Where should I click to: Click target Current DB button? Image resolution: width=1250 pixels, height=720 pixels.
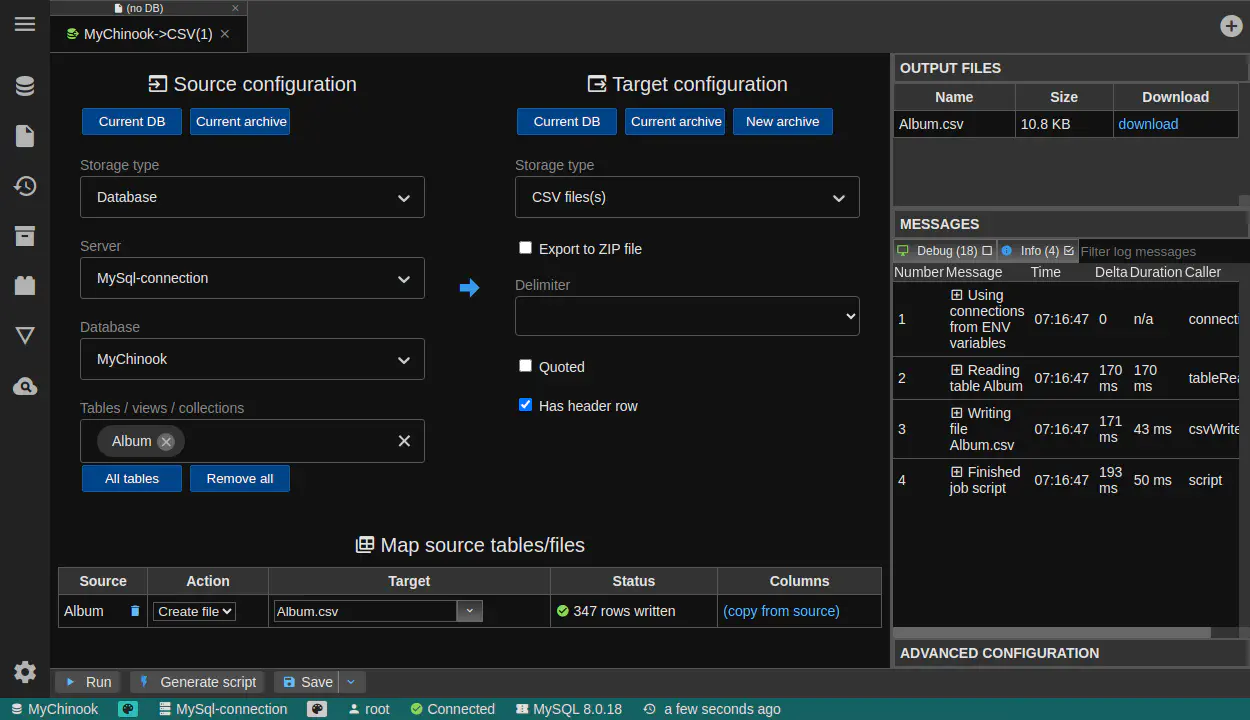[567, 121]
